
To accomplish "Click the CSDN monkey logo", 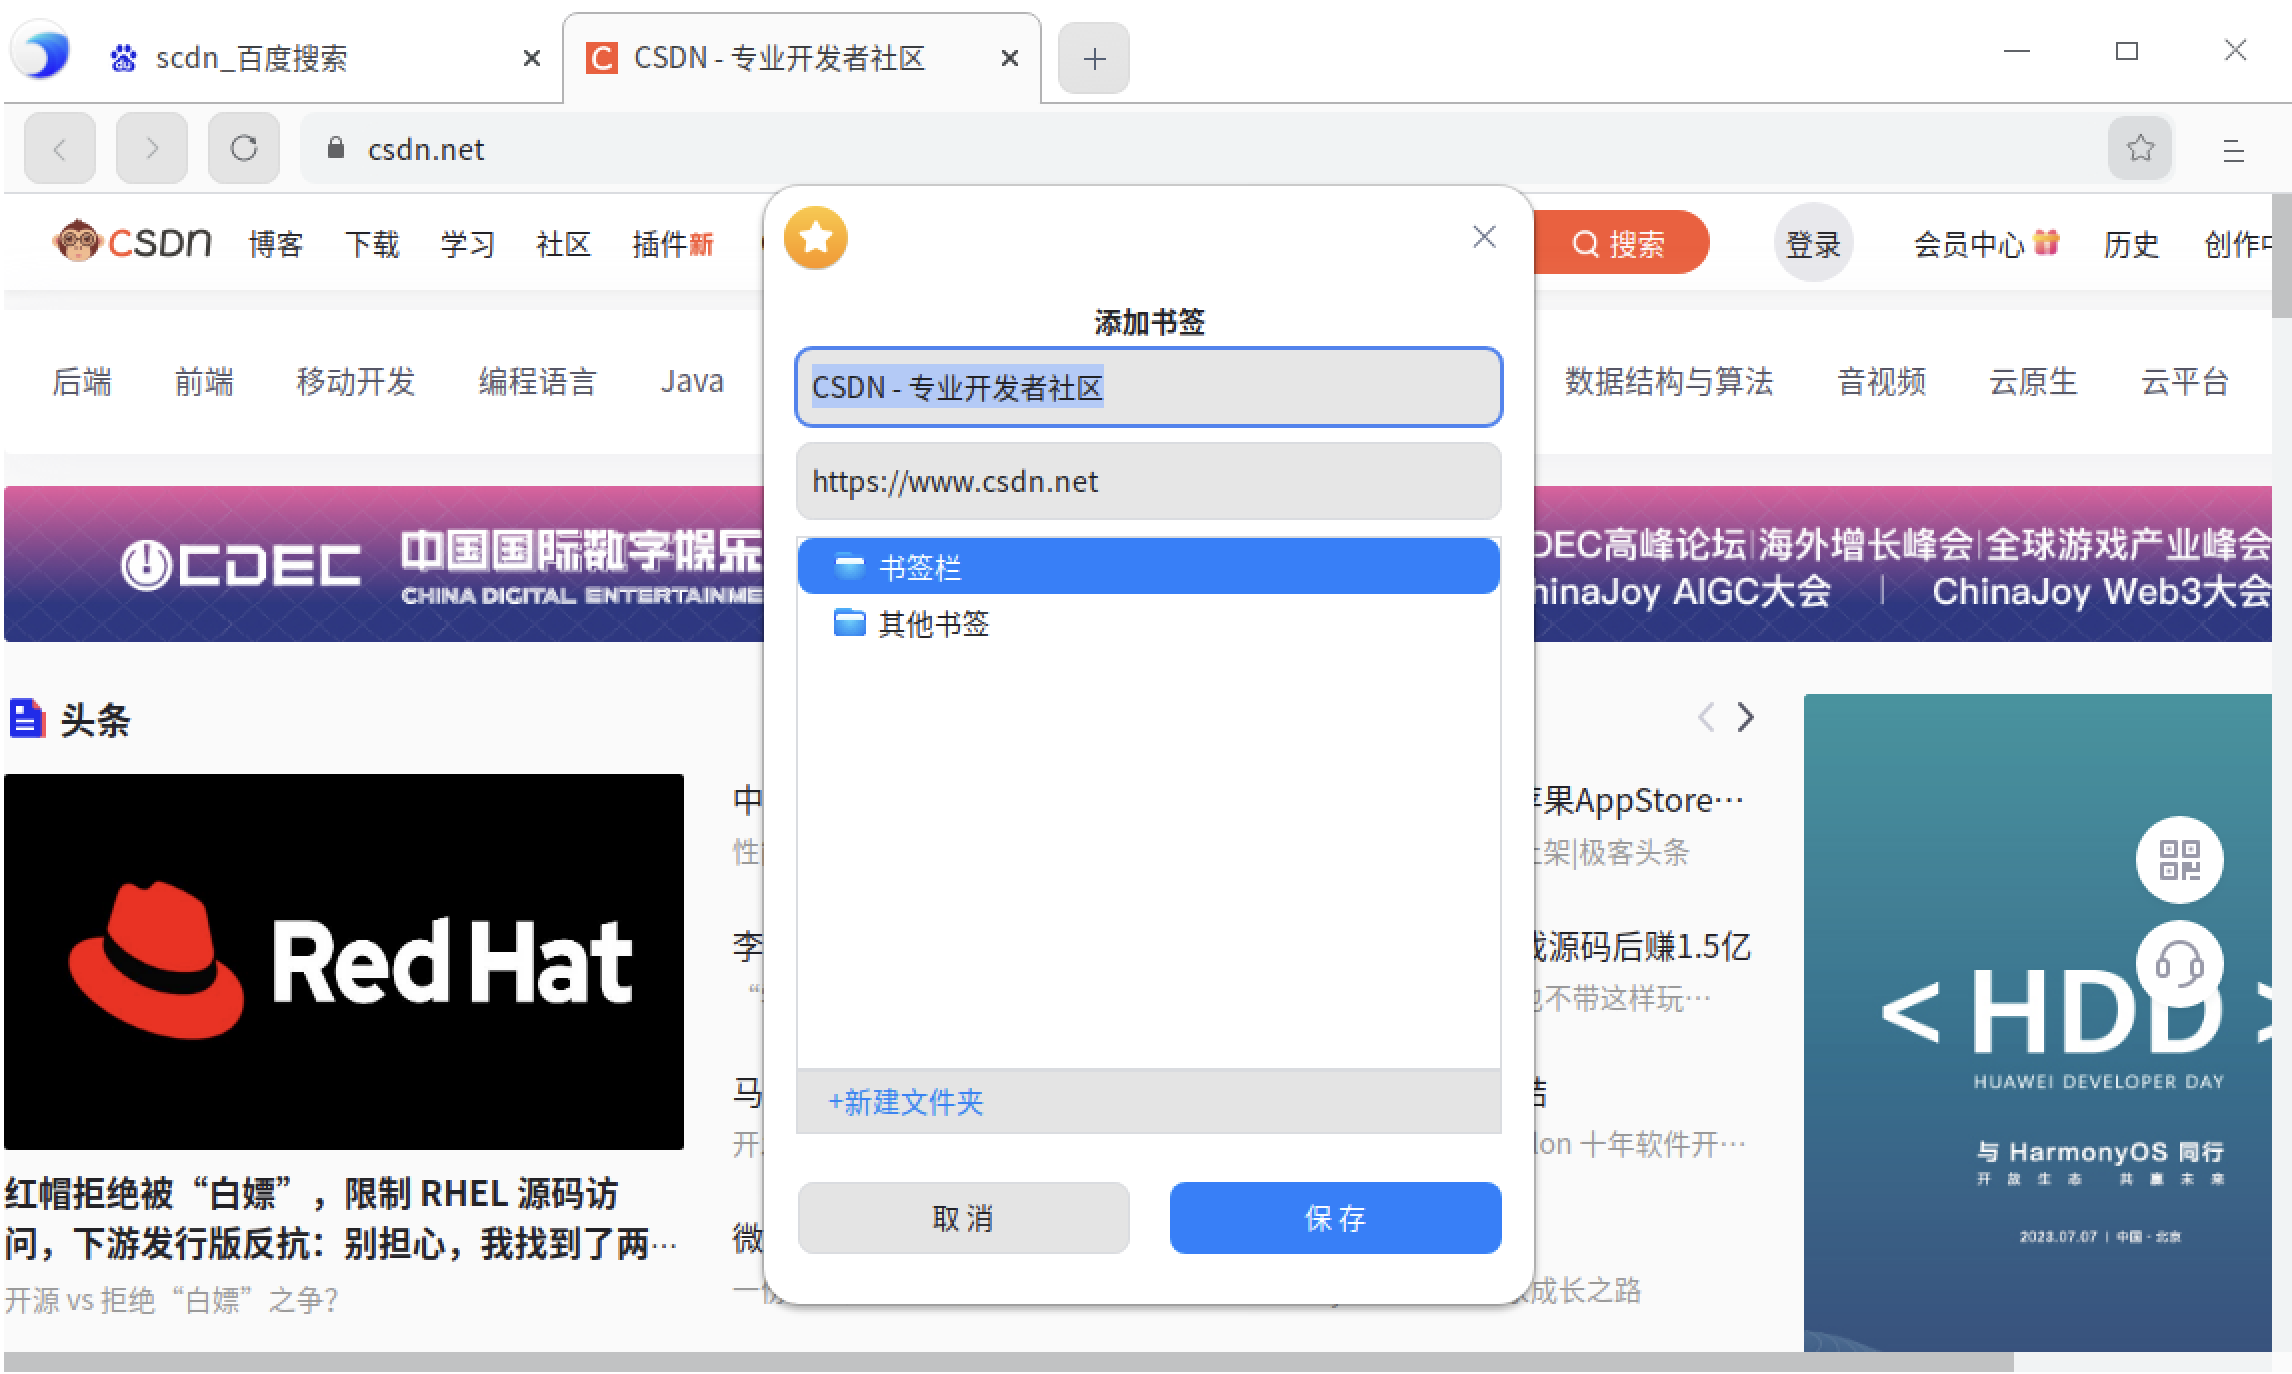I will coord(132,243).
